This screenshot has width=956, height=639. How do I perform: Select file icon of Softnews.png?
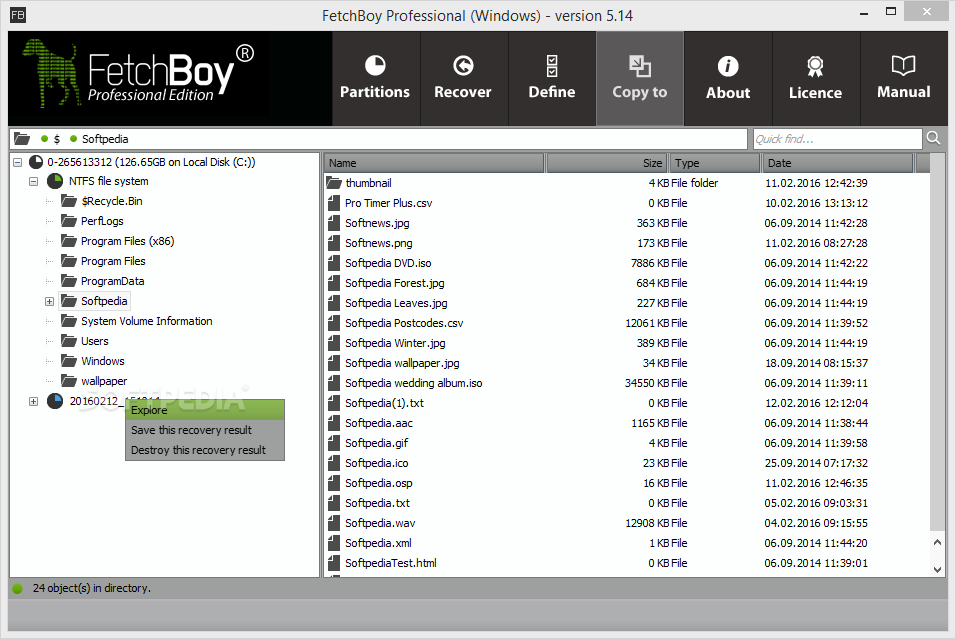(334, 243)
